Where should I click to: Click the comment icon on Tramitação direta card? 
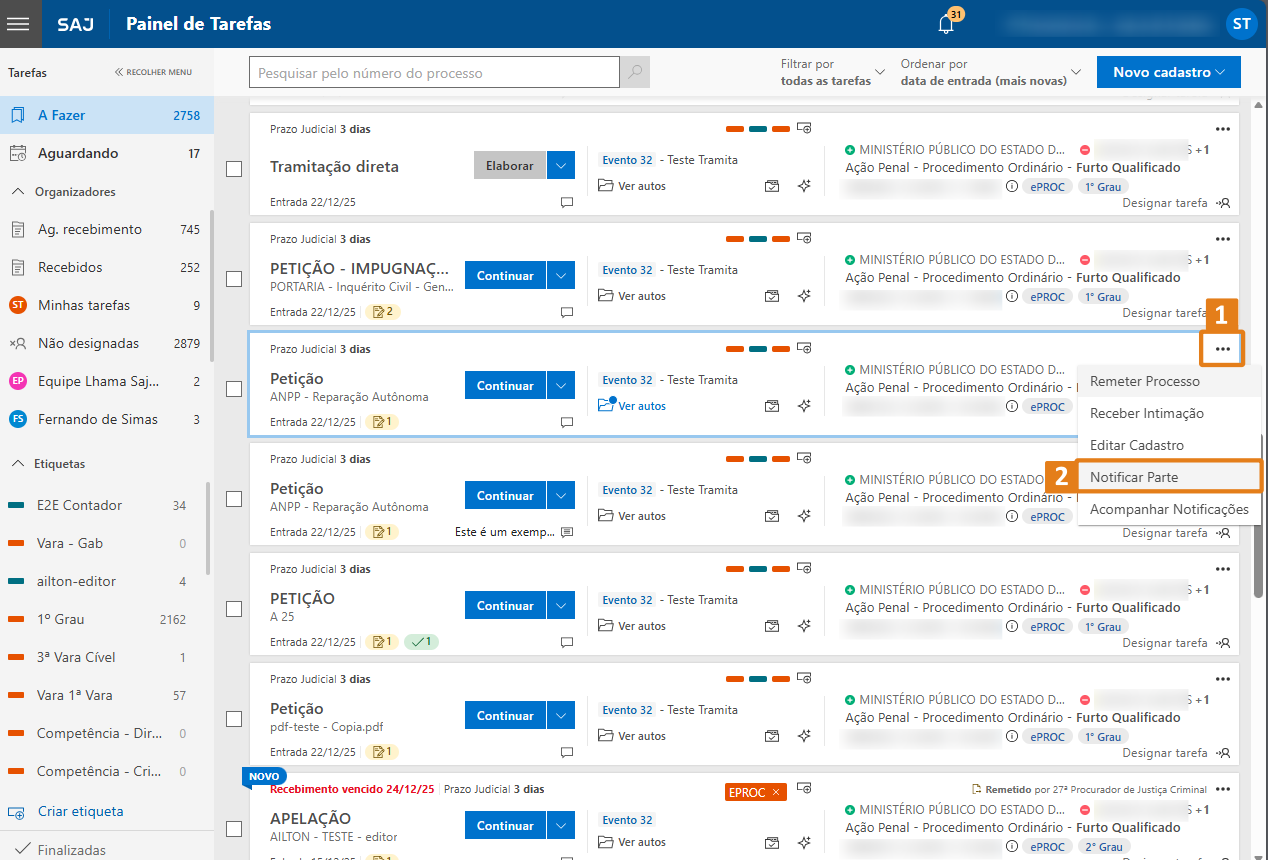point(567,202)
